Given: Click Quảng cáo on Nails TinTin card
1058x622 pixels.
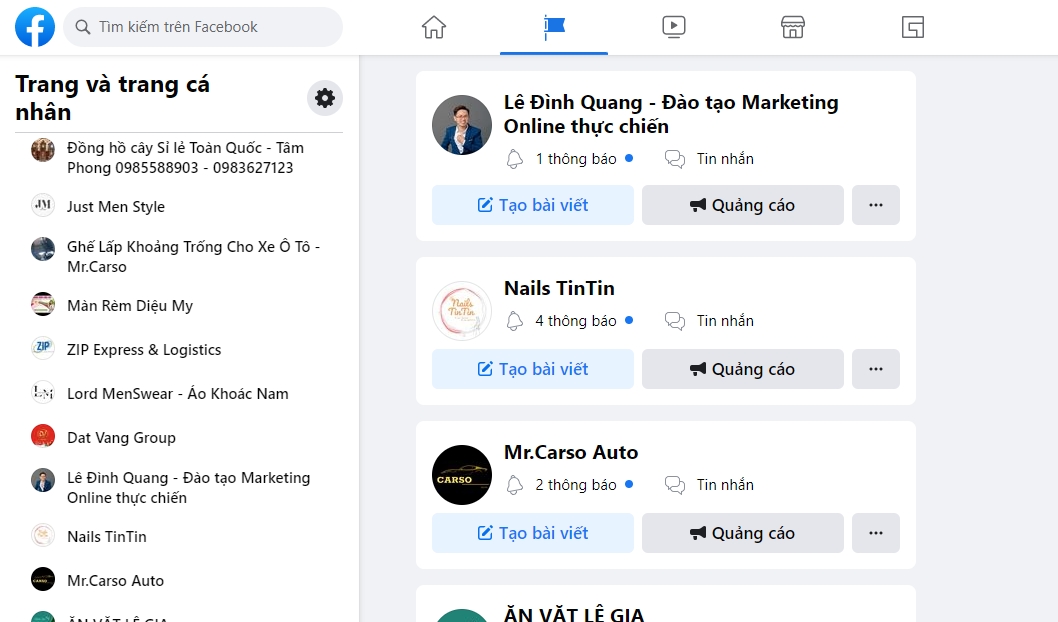Looking at the screenshot, I should click(x=743, y=369).
